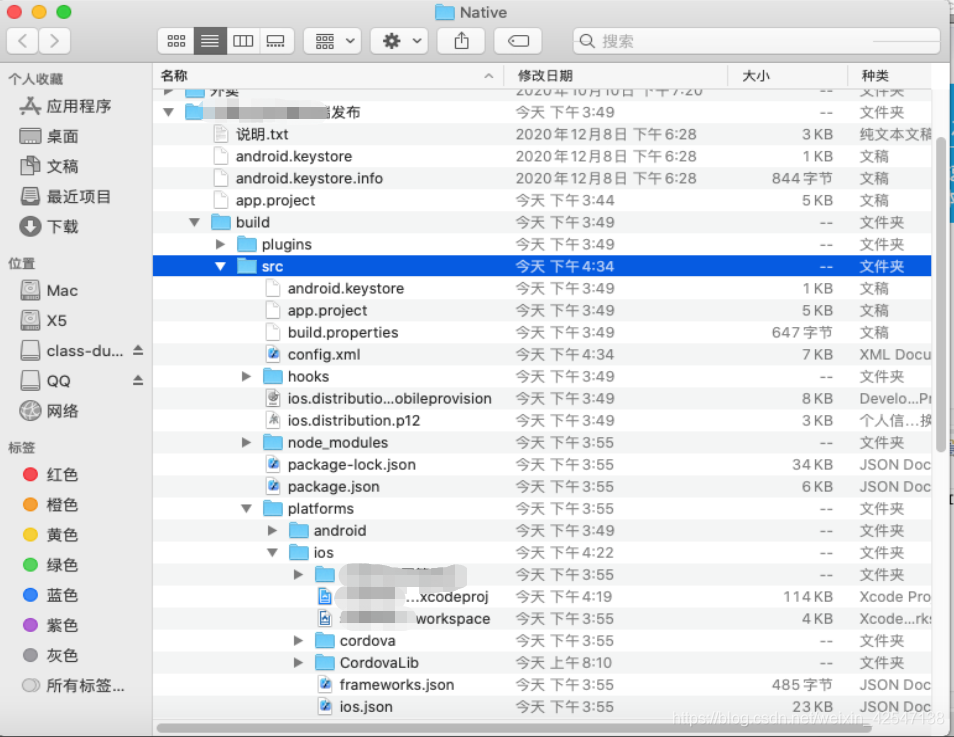Image resolution: width=954 pixels, height=737 pixels.
Task: Click the edit tags button
Action: point(518,41)
